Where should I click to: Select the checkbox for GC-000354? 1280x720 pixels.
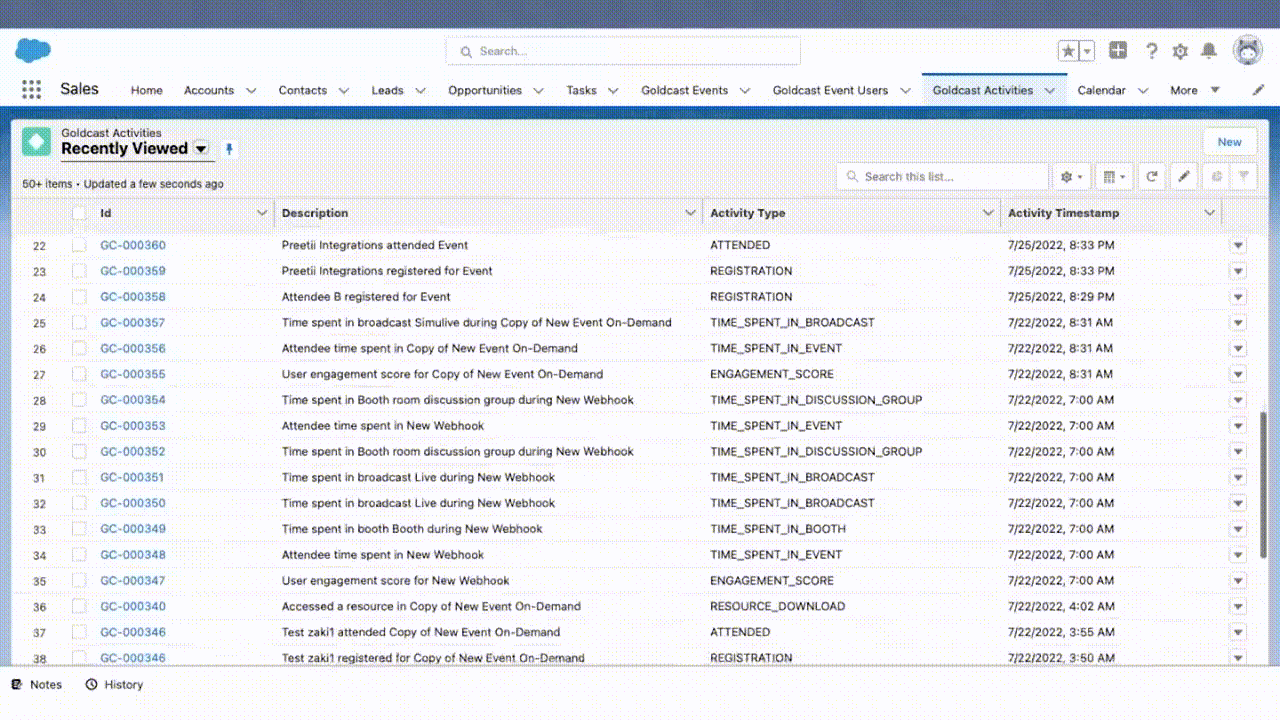coord(79,400)
